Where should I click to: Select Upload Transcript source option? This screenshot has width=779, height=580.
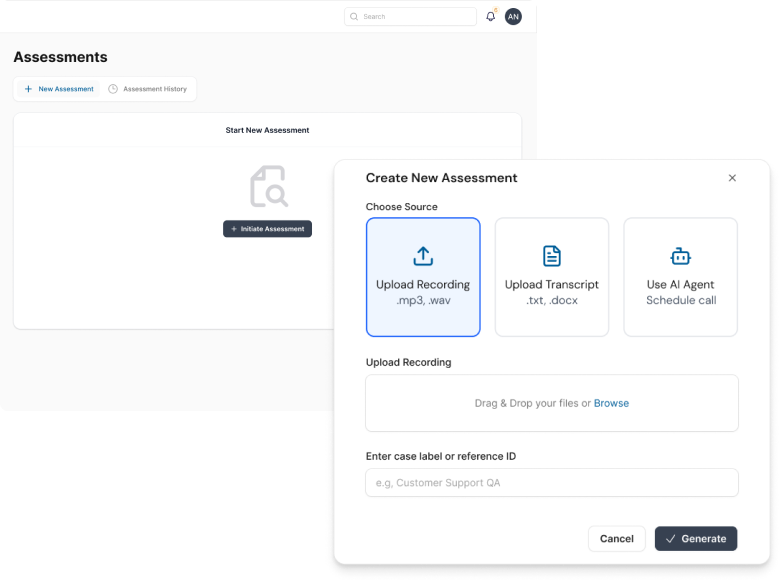(552, 277)
